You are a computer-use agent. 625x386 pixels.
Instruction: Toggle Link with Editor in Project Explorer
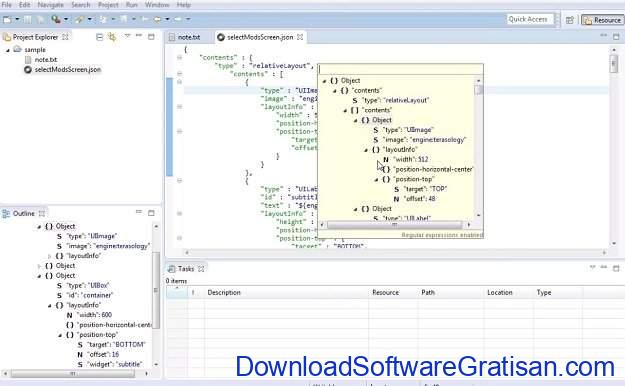tap(112, 37)
